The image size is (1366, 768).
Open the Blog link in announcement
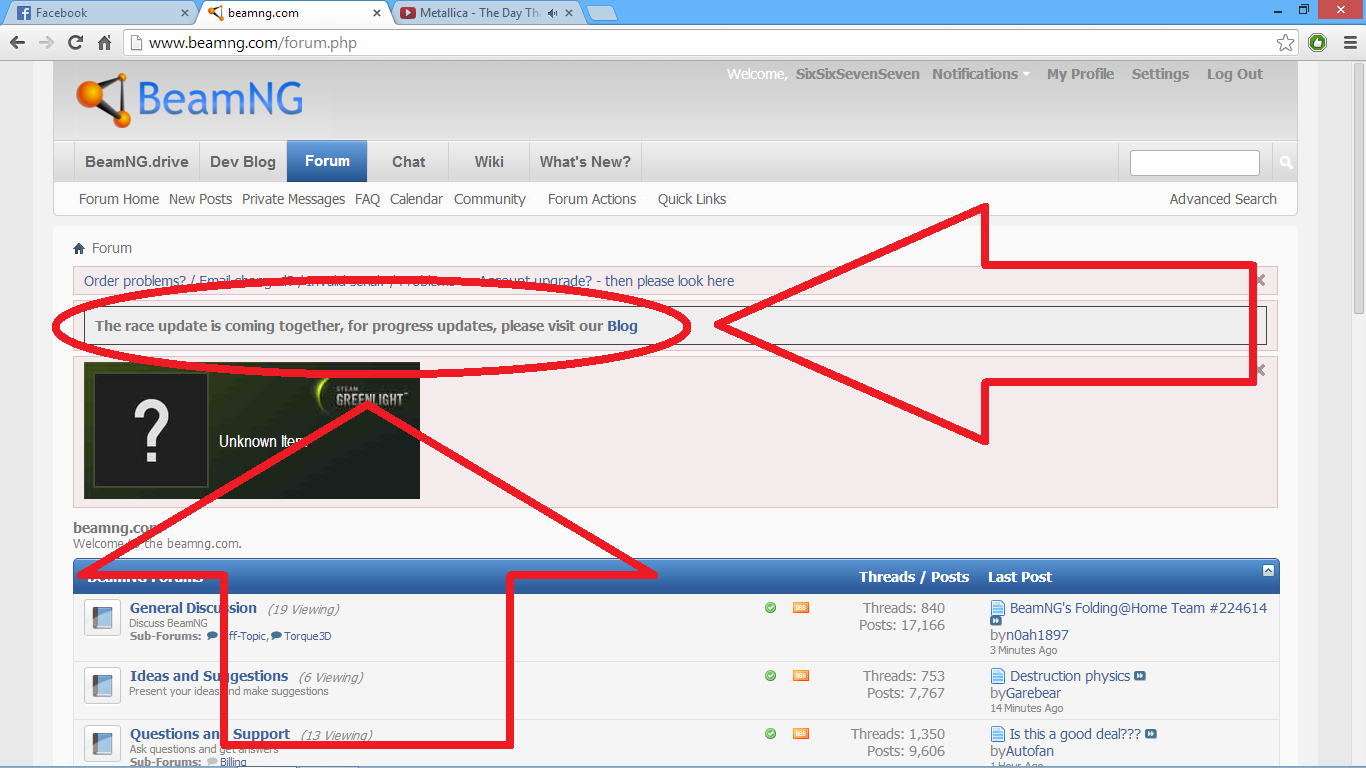pyautogui.click(x=622, y=326)
